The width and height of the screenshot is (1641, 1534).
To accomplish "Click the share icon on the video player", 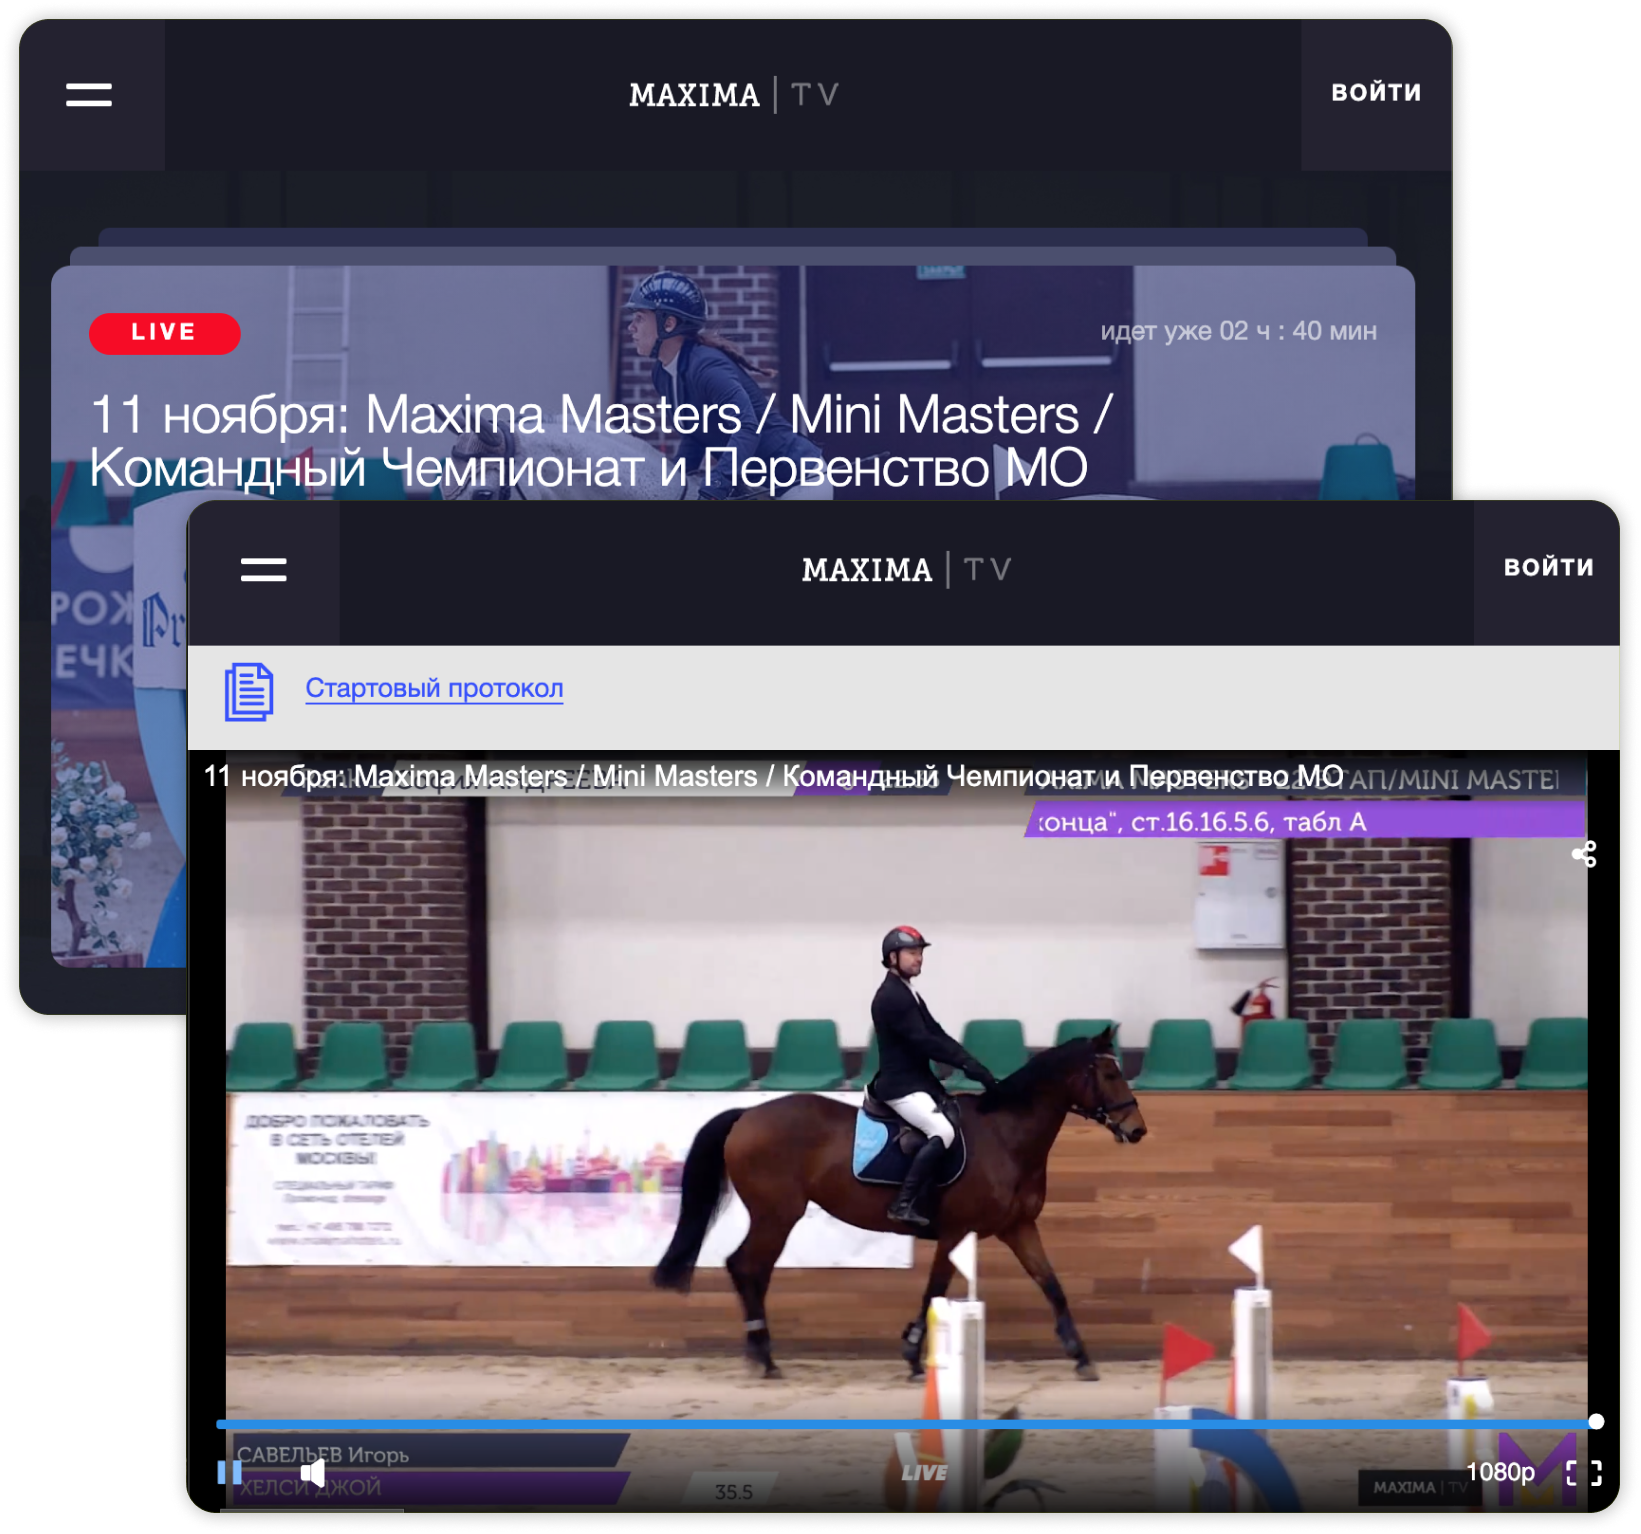I will click(1583, 853).
